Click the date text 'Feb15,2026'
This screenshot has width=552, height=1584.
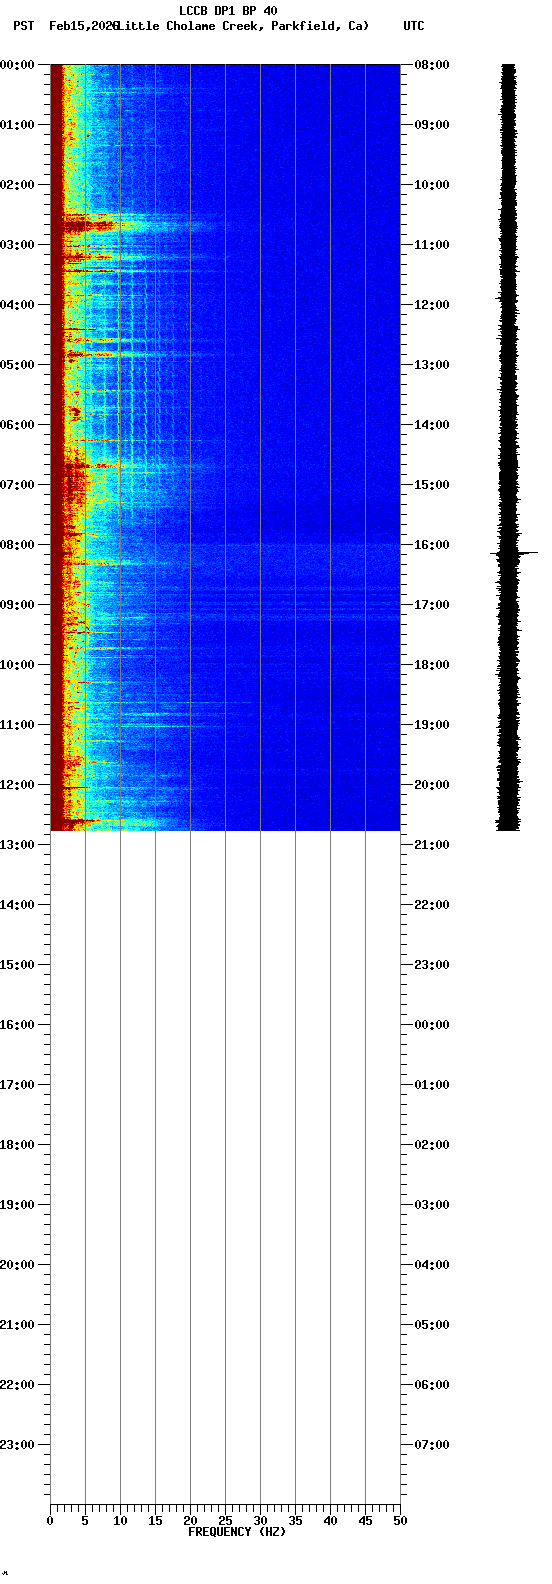(x=84, y=26)
